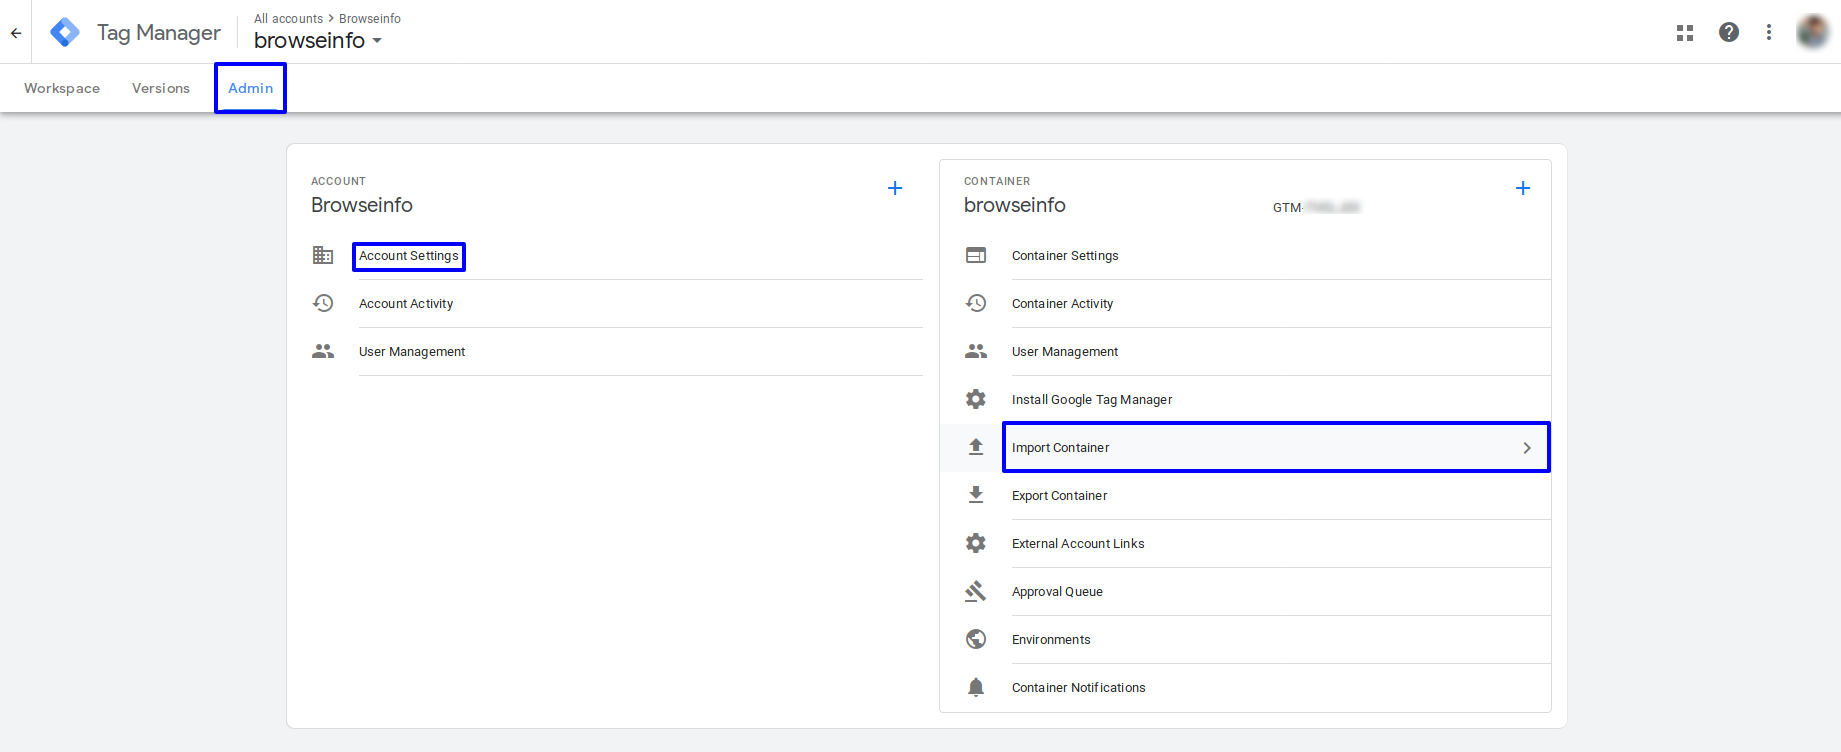This screenshot has height=752, width=1841.
Task: Create new container with plus icon
Action: pyautogui.click(x=1523, y=188)
